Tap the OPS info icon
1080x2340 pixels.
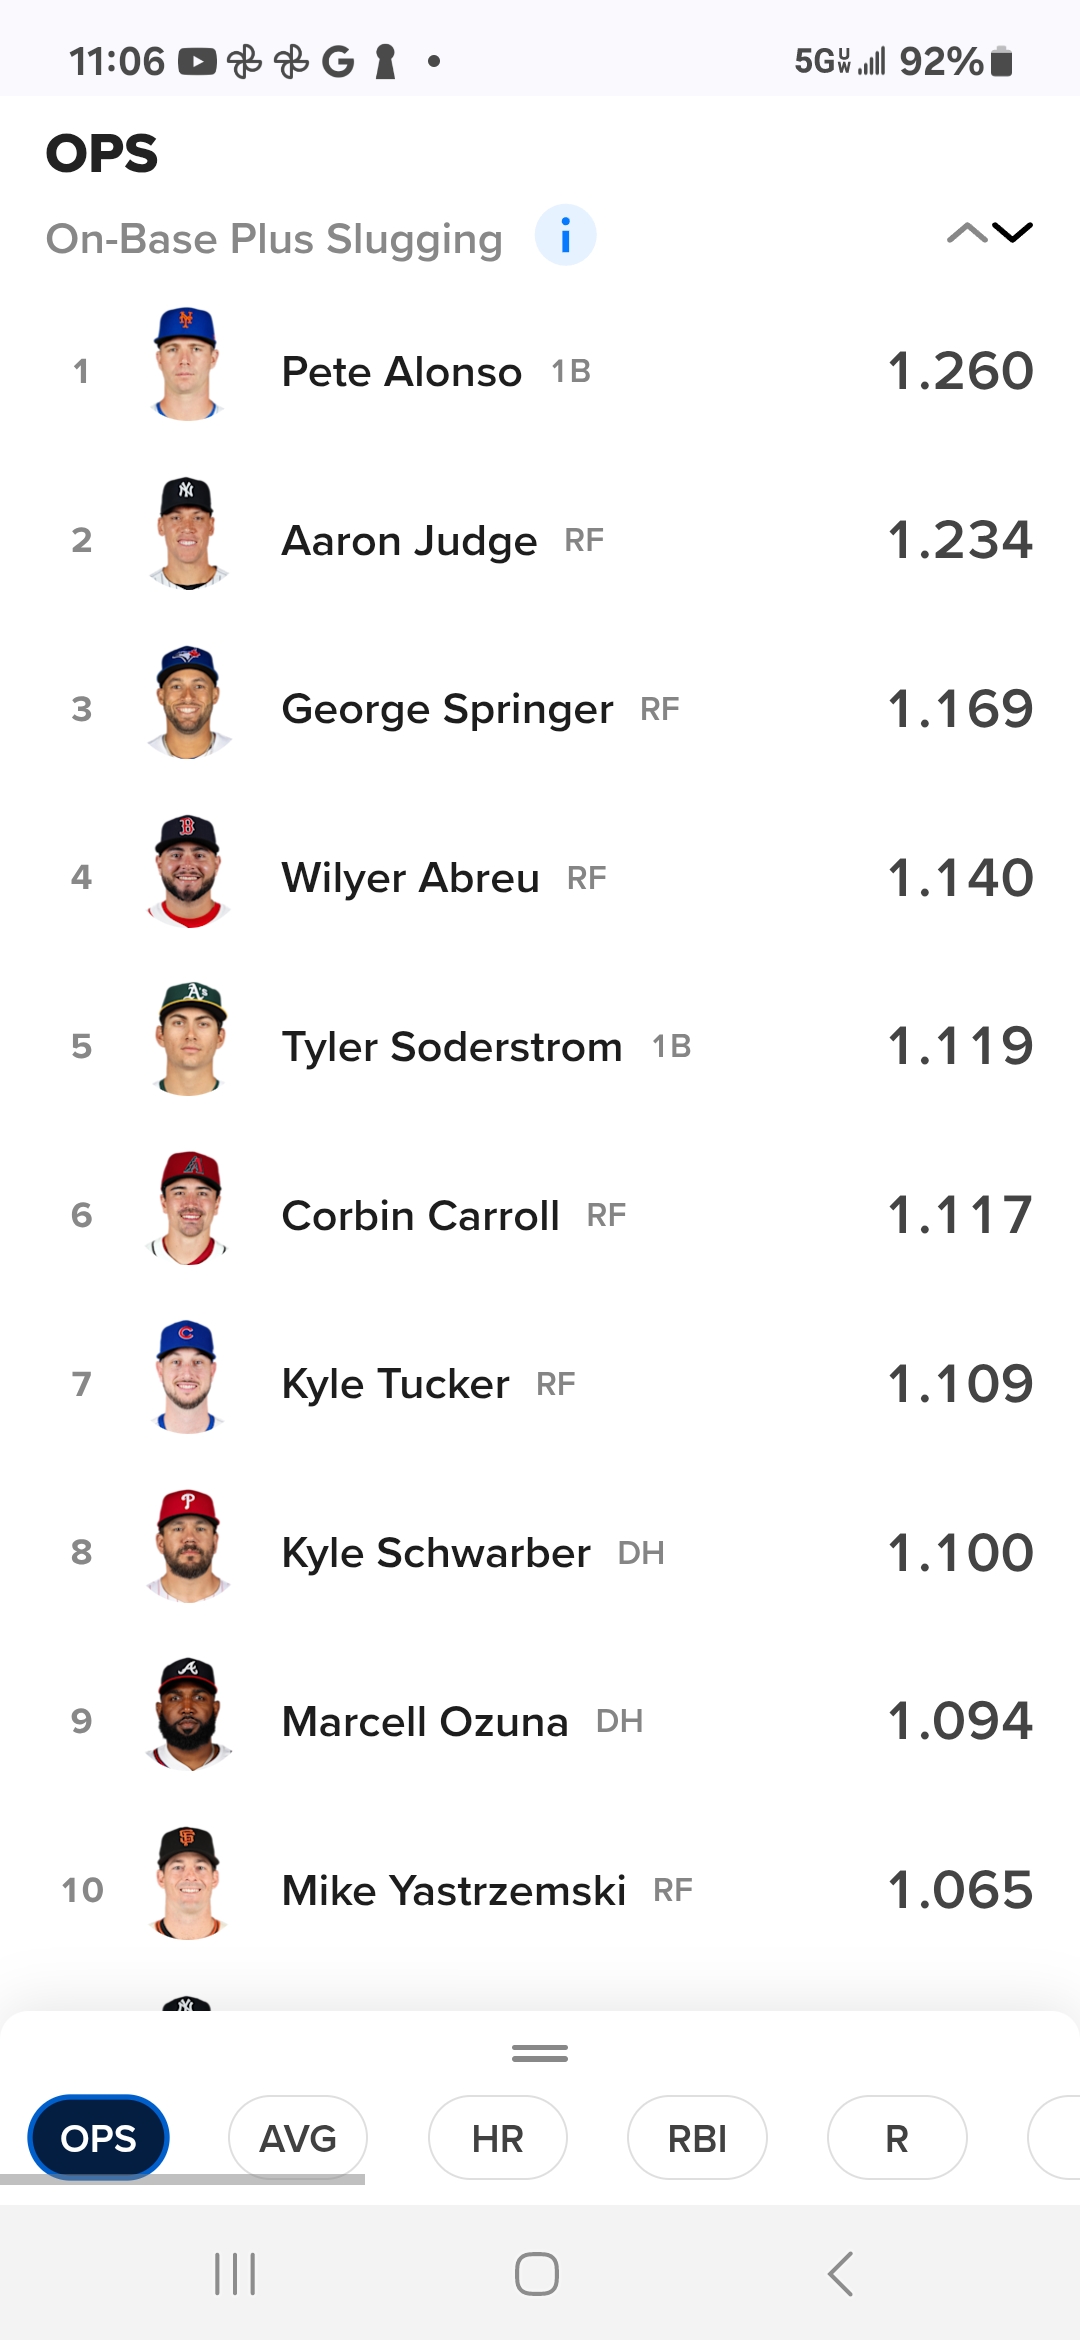coord(565,237)
